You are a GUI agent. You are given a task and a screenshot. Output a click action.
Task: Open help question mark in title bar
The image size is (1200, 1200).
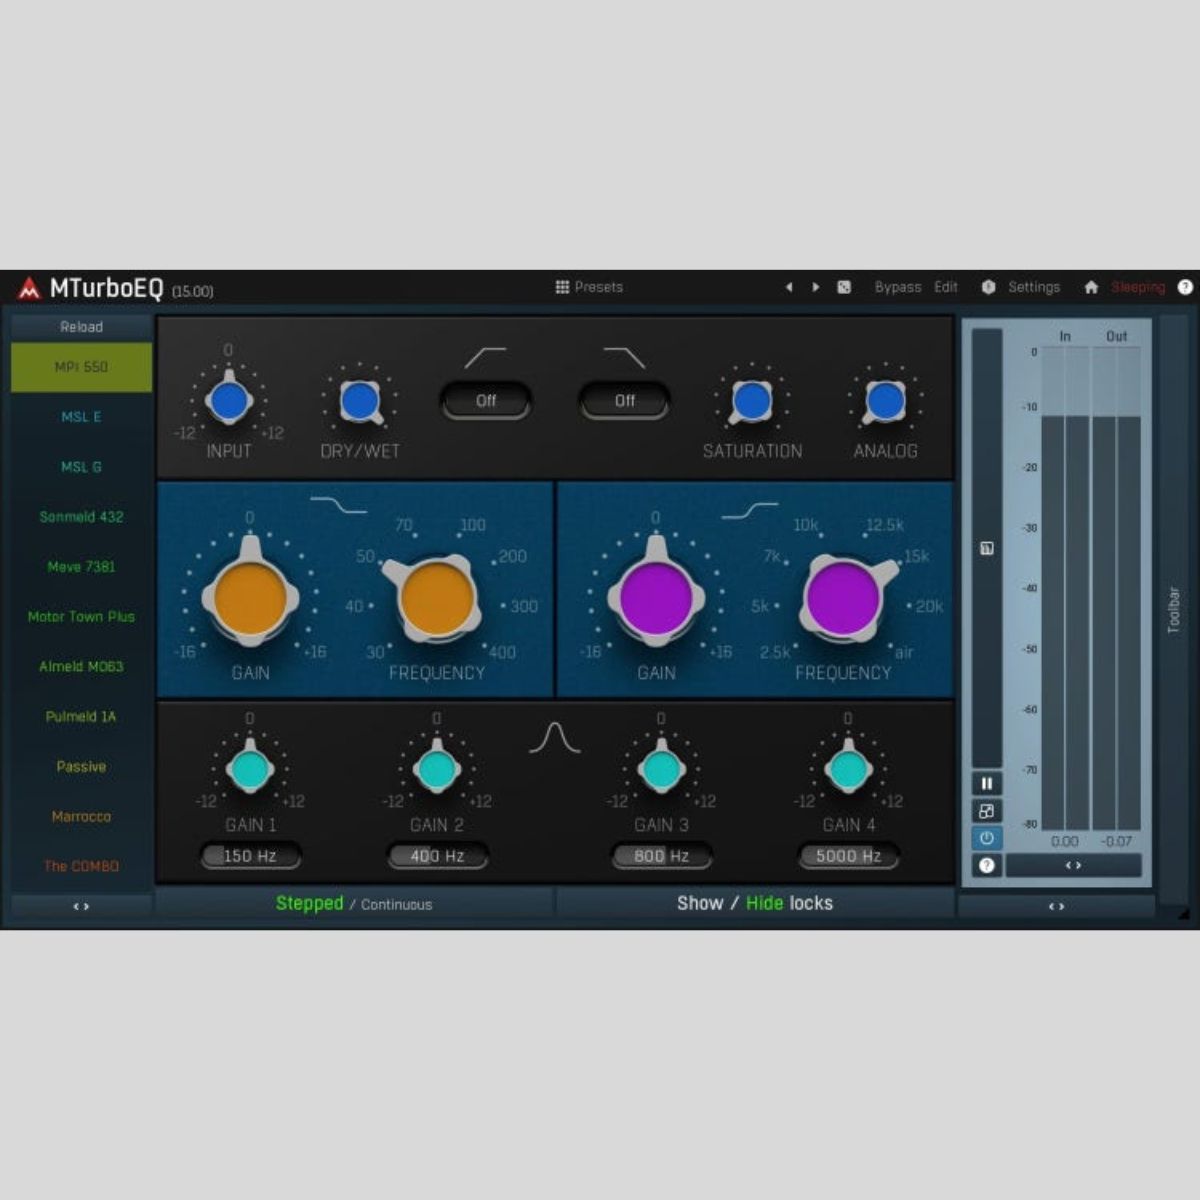[1185, 287]
